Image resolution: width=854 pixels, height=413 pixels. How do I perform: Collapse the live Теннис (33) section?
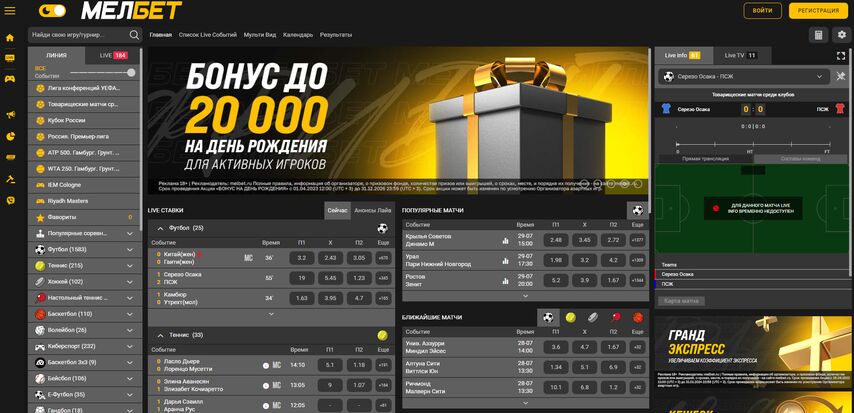161,335
